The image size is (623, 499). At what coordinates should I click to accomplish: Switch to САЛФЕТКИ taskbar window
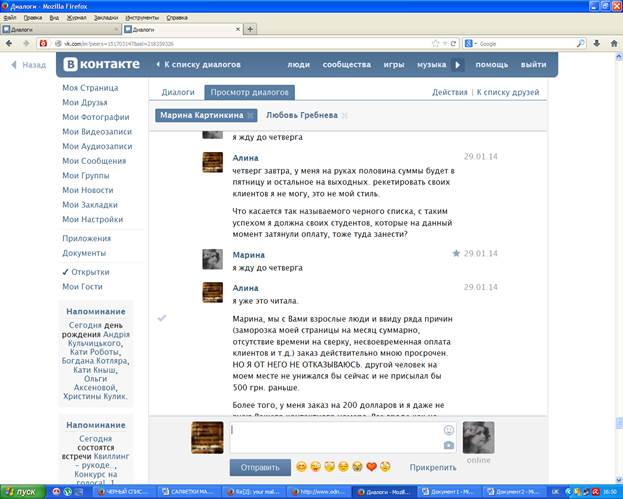pos(188,492)
